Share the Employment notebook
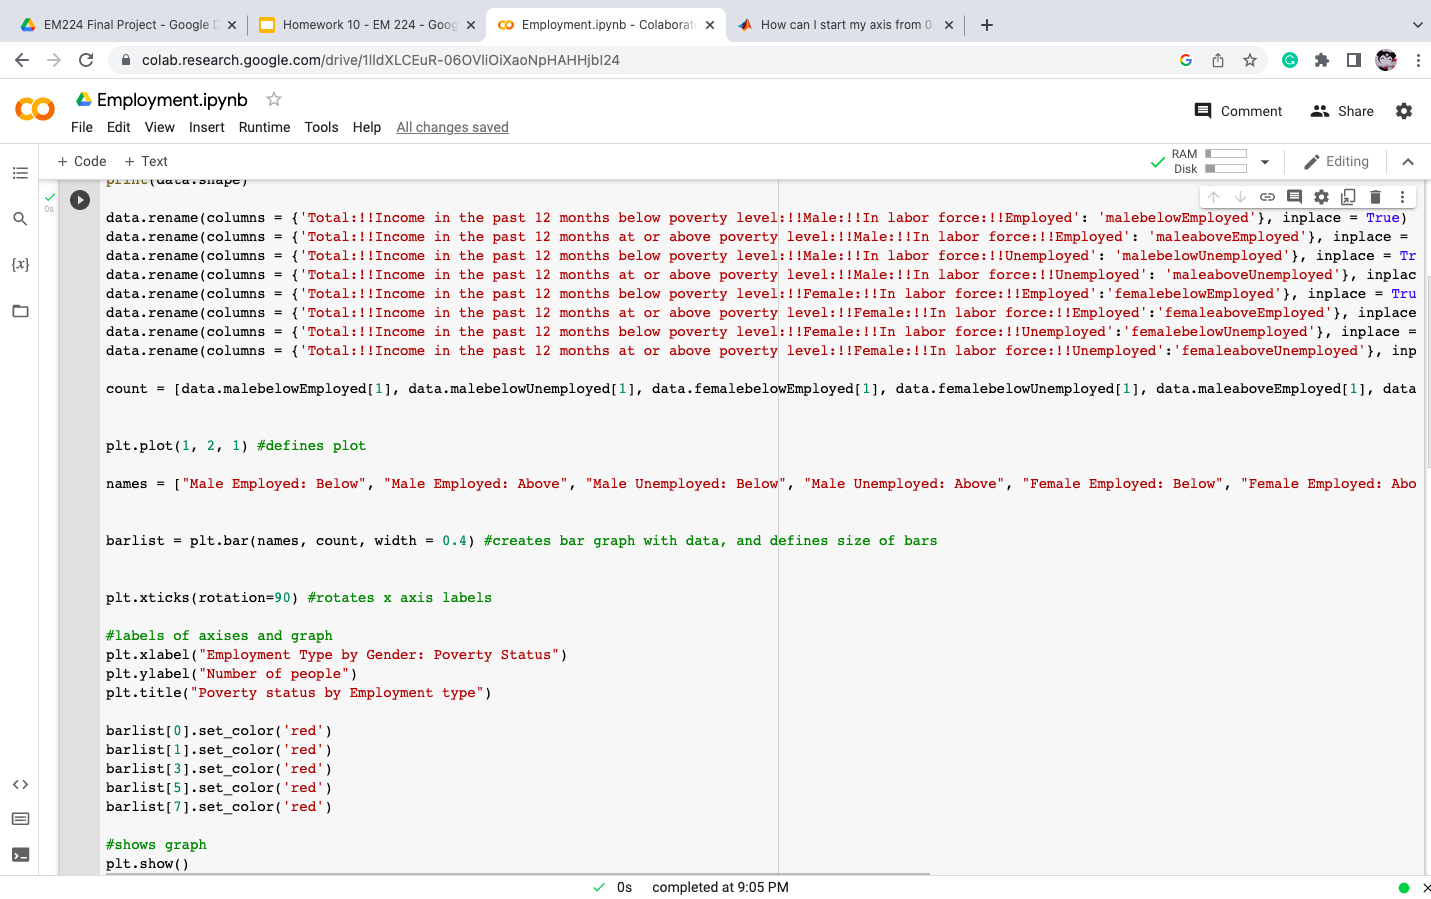Viewport: 1431px width, 899px height. coord(1342,110)
